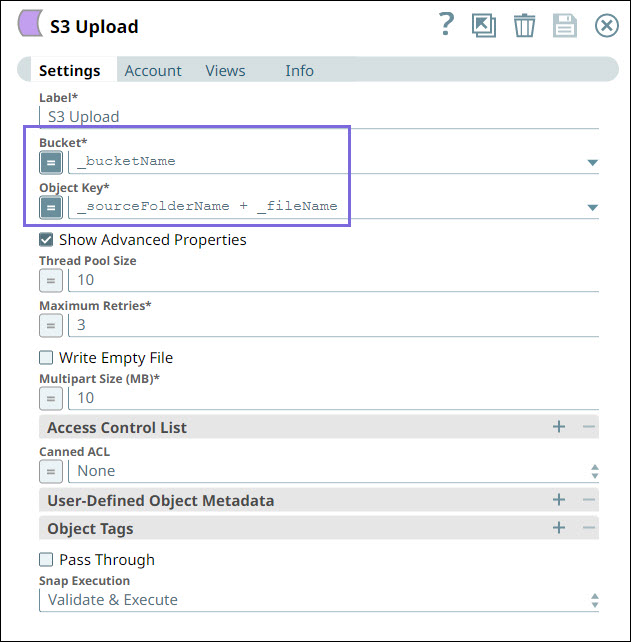Open the Info tab
631x642 pixels.
[299, 71]
